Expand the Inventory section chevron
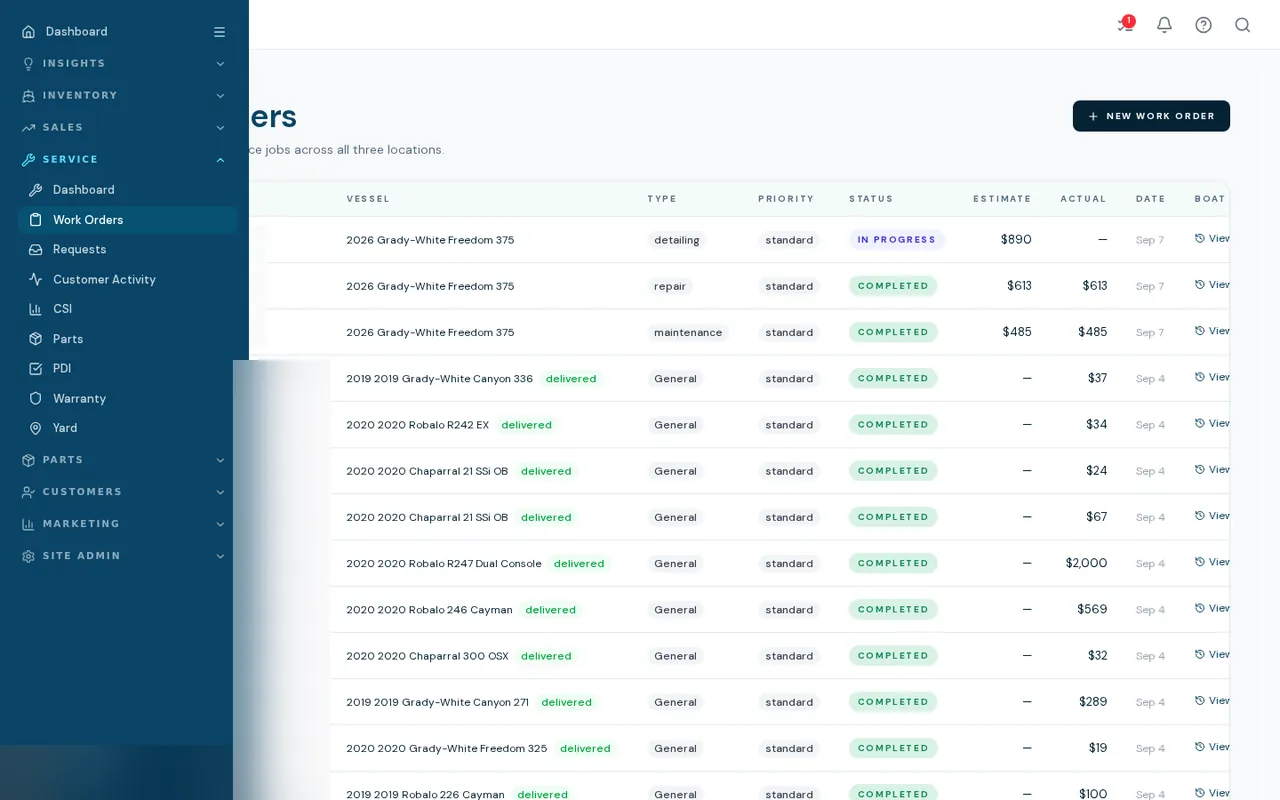 (x=220, y=96)
